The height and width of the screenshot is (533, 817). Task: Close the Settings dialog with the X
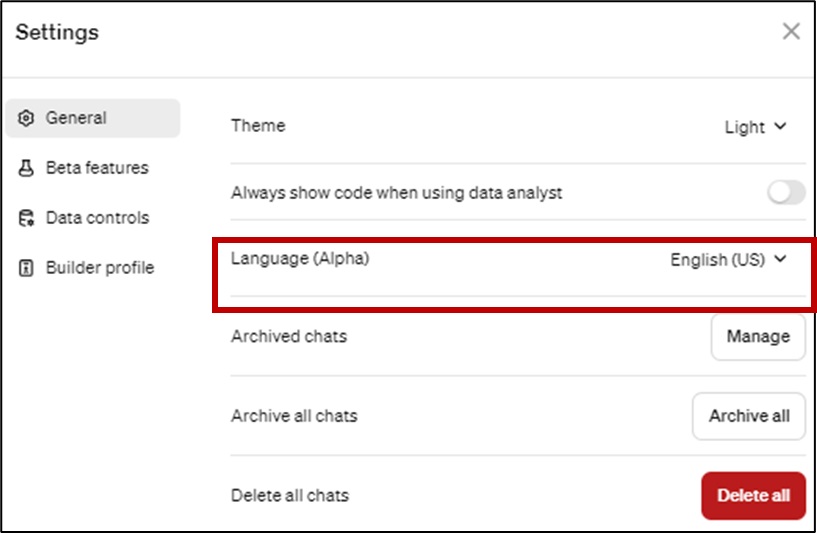(791, 32)
